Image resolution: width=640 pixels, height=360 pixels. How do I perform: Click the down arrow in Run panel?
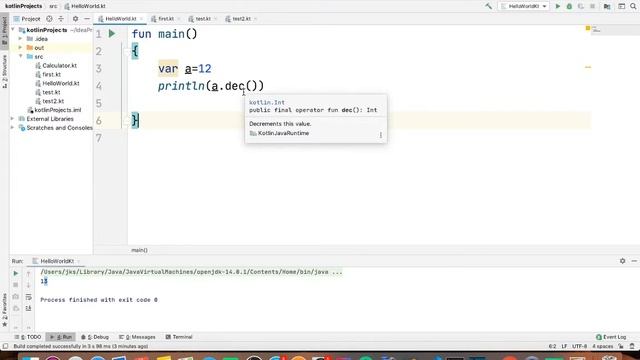[29, 284]
